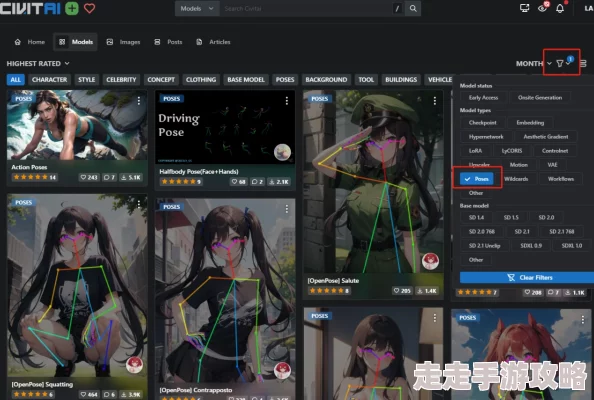The image size is (594, 400).
Task: Uncheck the Poses model type filter
Action: [x=477, y=179]
